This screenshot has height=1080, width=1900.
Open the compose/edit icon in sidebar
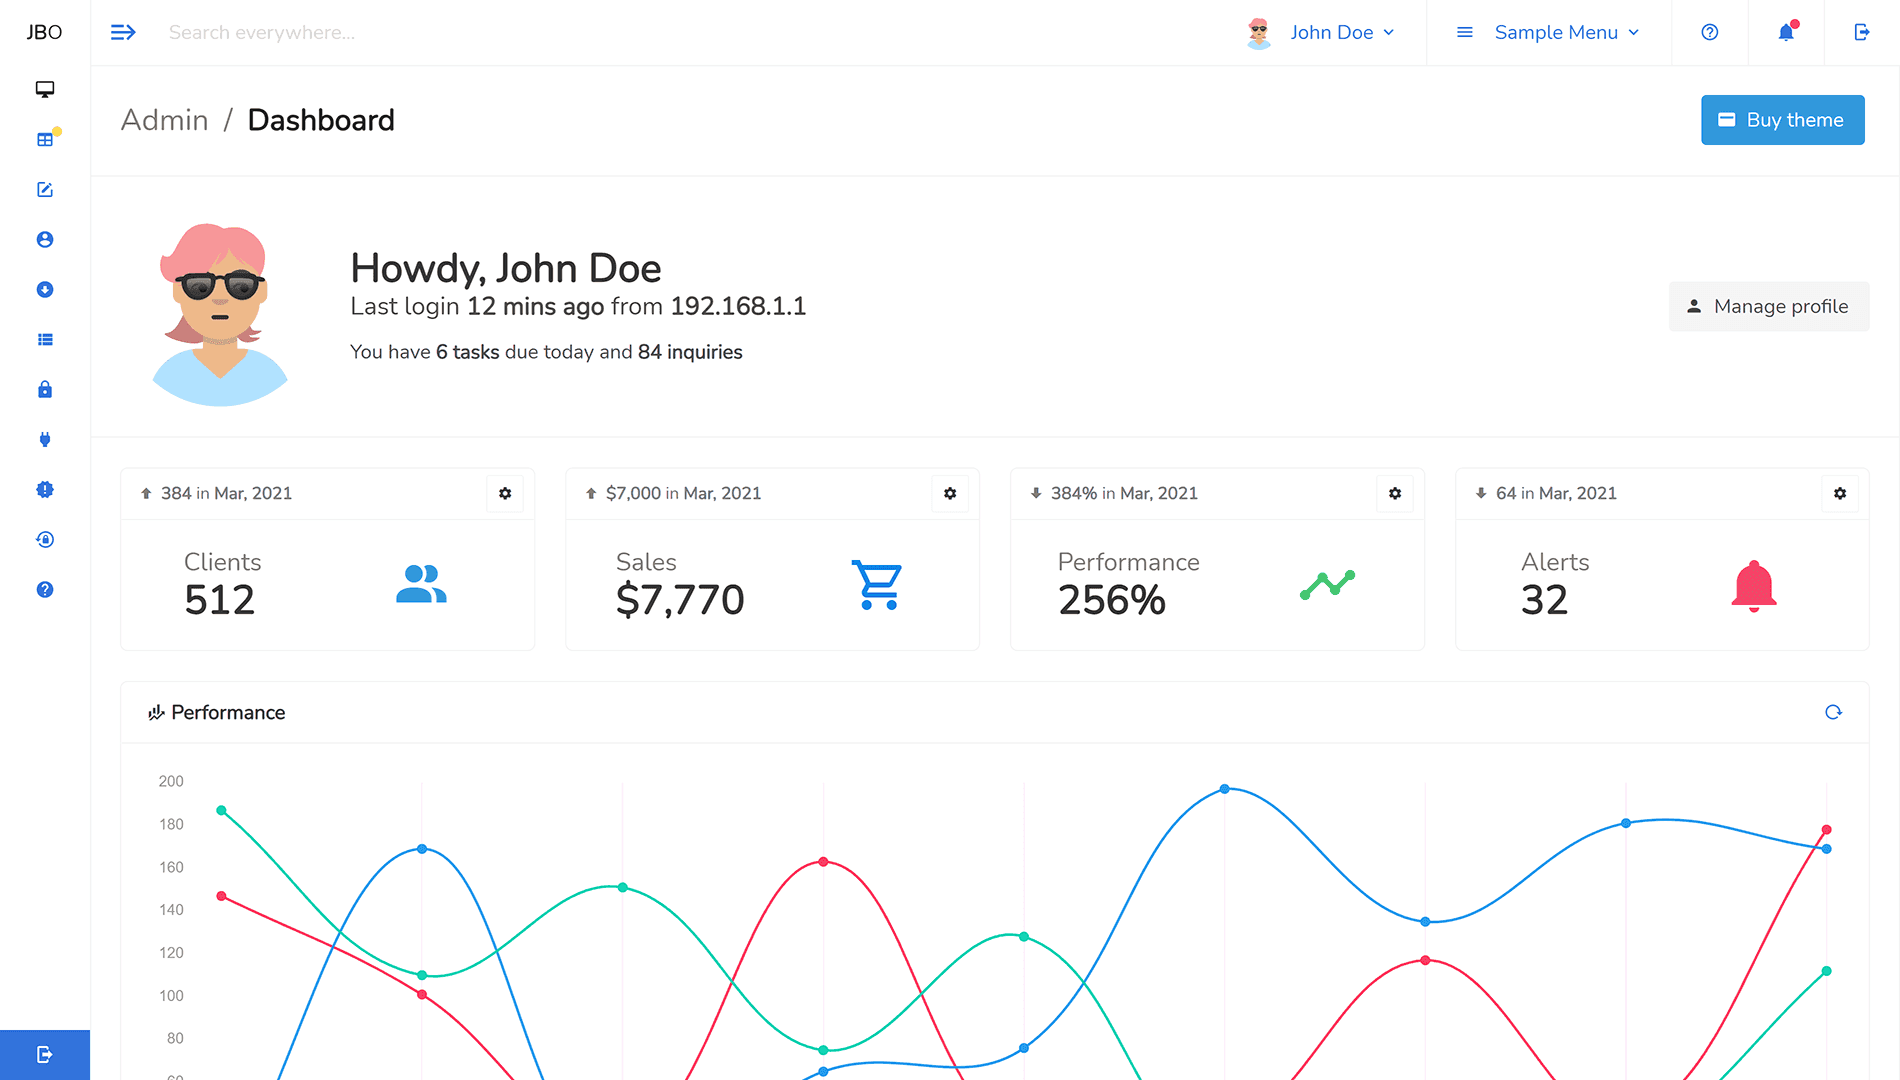tap(45, 189)
